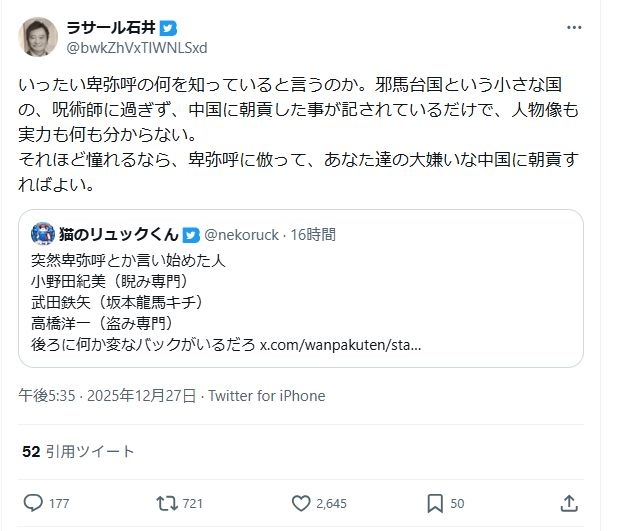Screen dimensions: 618x531
Task: Open ラサール石井's profile photo
Action: coord(38,37)
